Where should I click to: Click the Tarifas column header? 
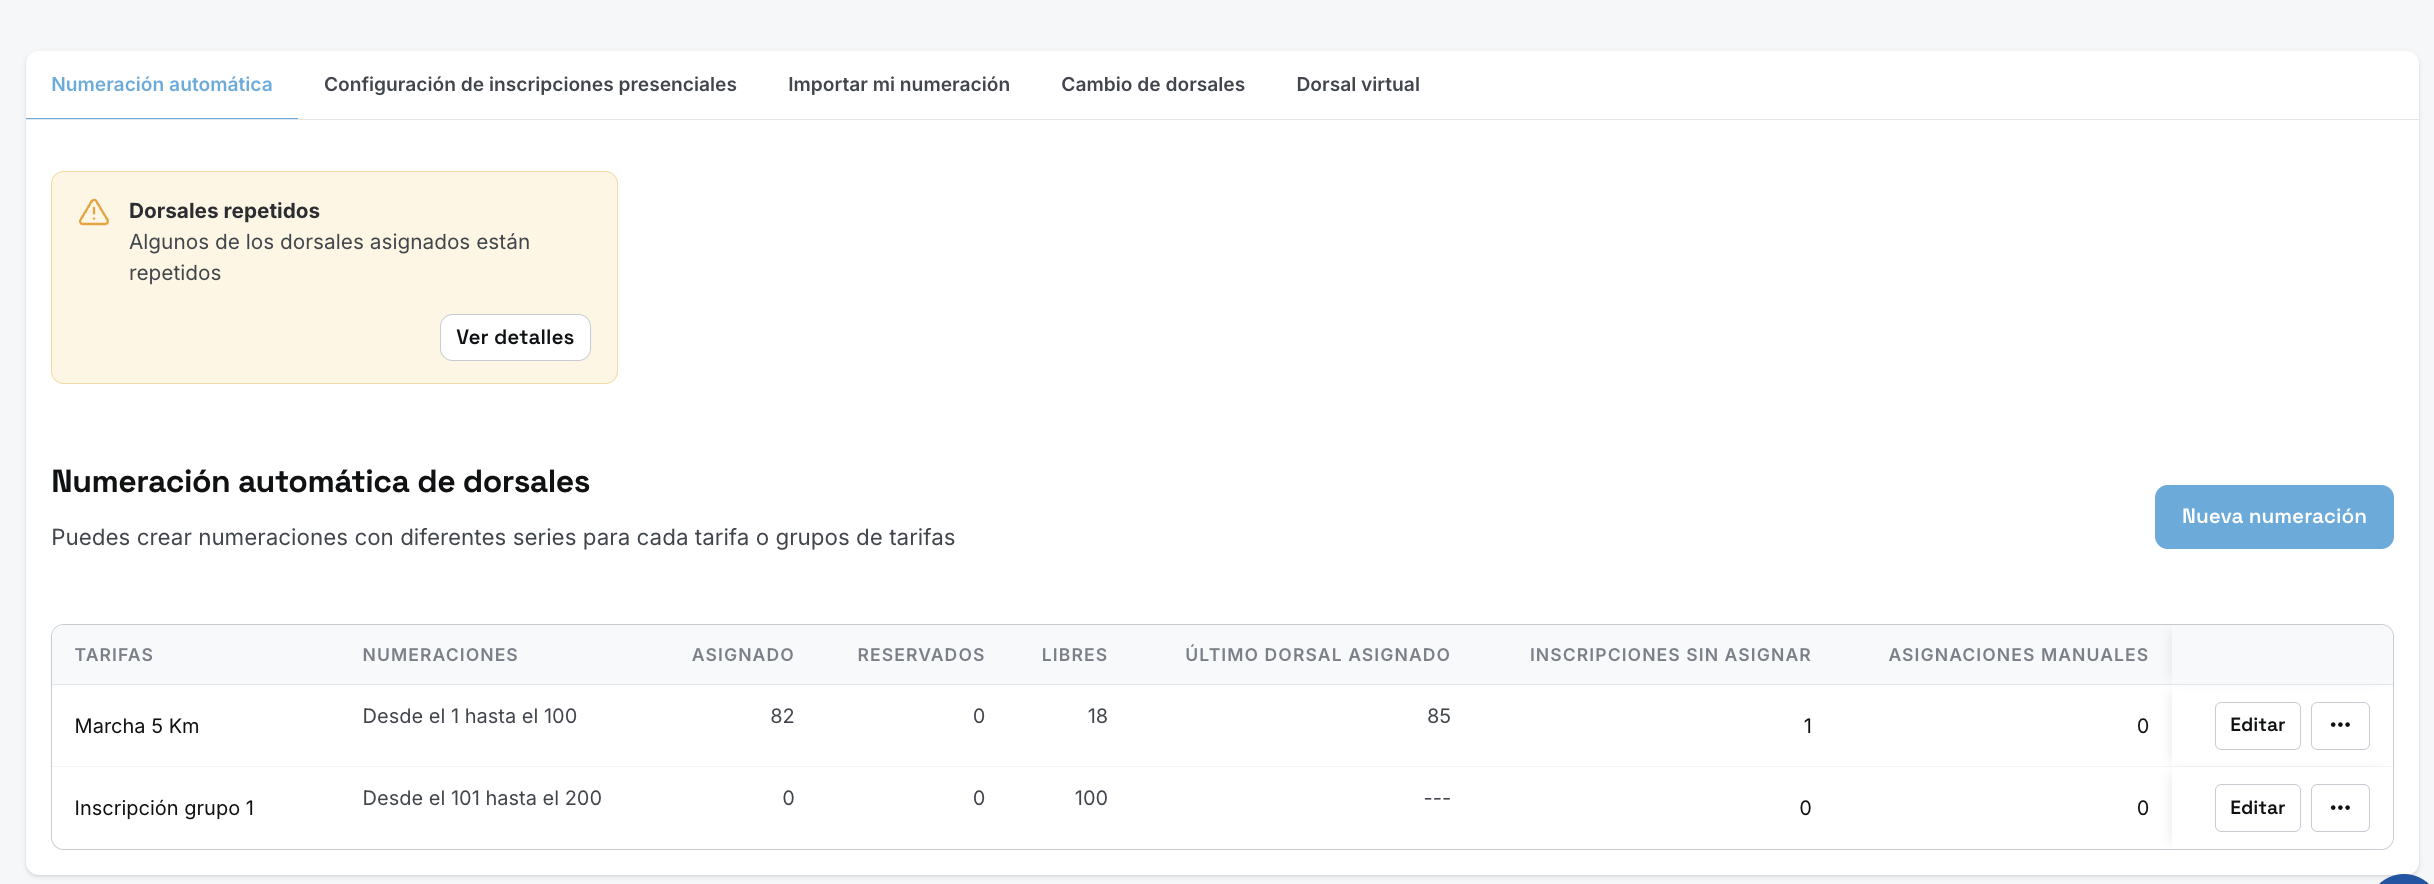(114, 655)
